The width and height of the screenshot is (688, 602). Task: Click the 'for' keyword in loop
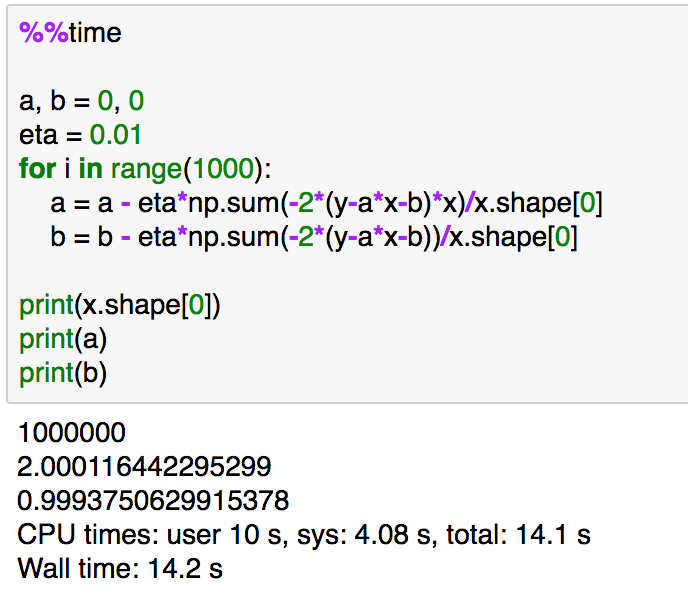[x=37, y=168]
